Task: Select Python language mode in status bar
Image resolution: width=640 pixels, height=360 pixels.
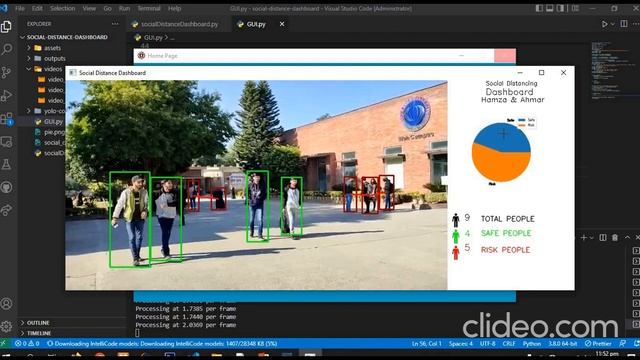Action: [532, 344]
